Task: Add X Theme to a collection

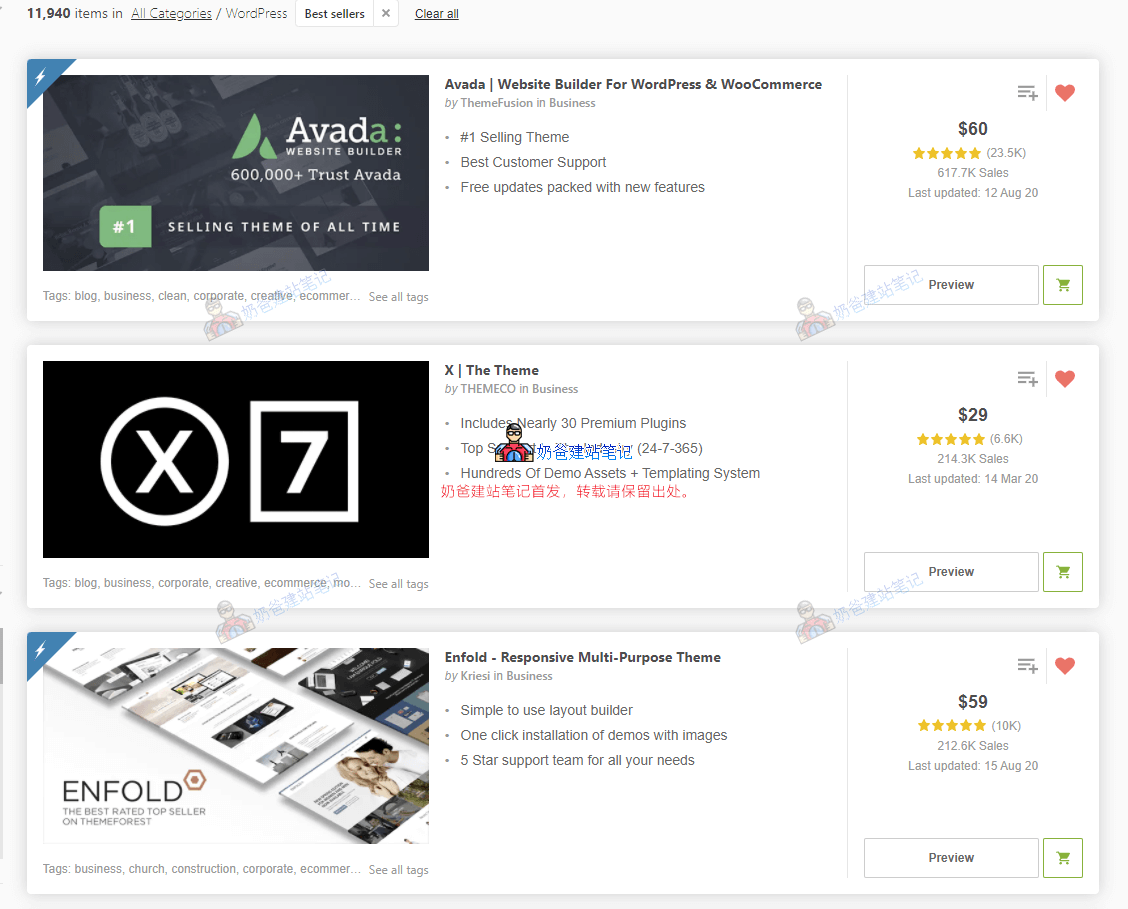Action: click(x=1027, y=379)
